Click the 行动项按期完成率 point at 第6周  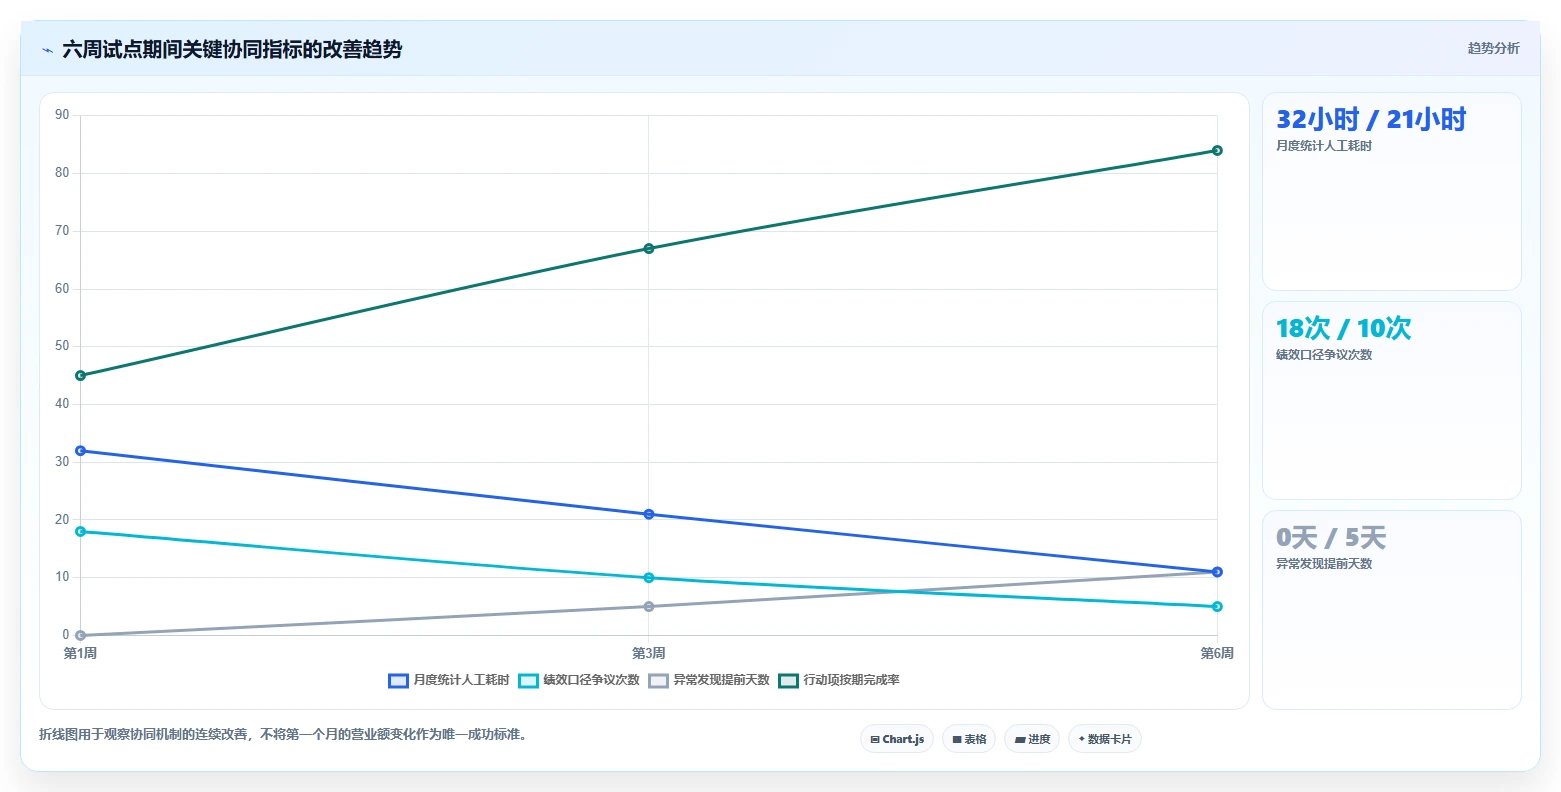[1217, 150]
